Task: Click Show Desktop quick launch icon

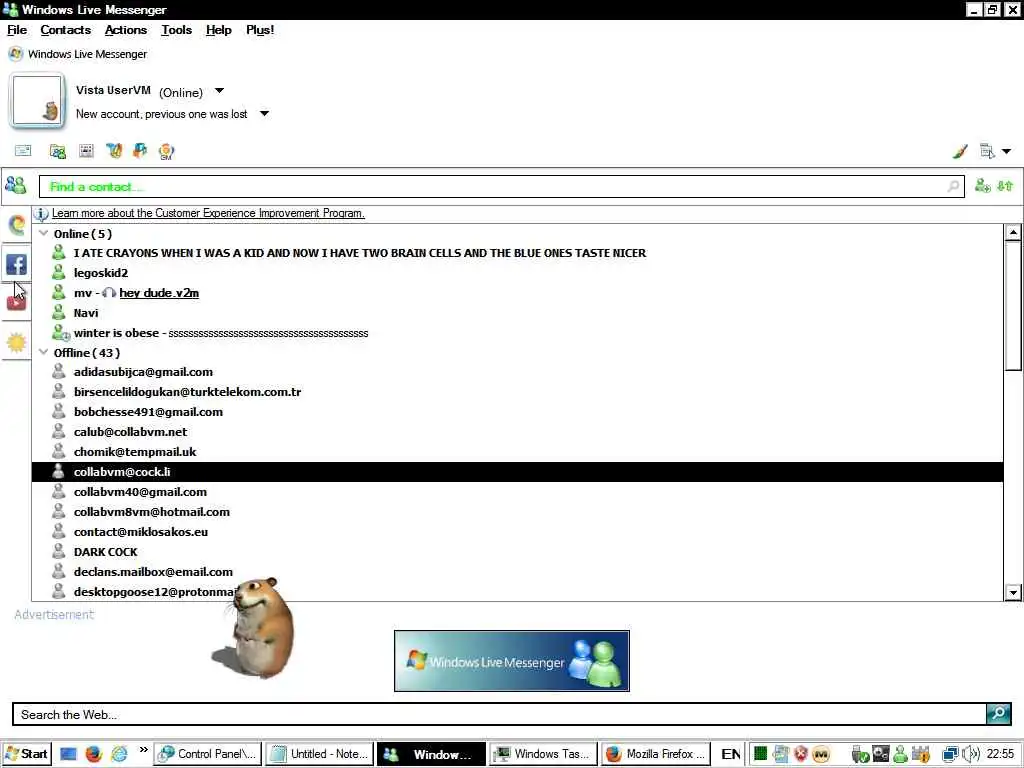Action: click(x=69, y=754)
